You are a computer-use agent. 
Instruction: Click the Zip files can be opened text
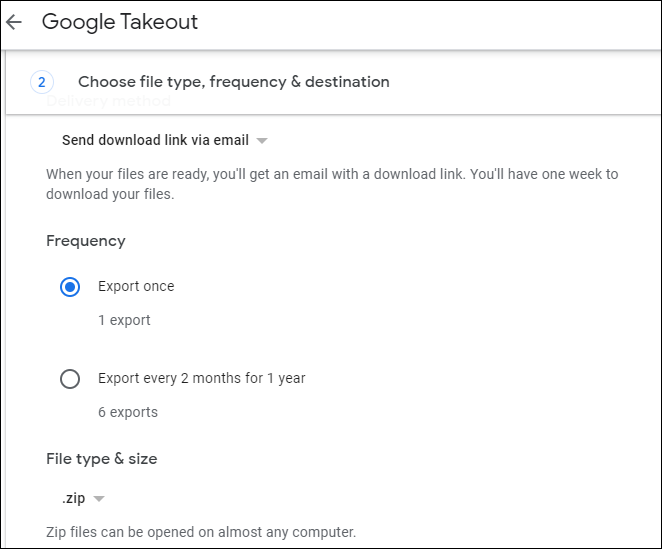(201, 532)
